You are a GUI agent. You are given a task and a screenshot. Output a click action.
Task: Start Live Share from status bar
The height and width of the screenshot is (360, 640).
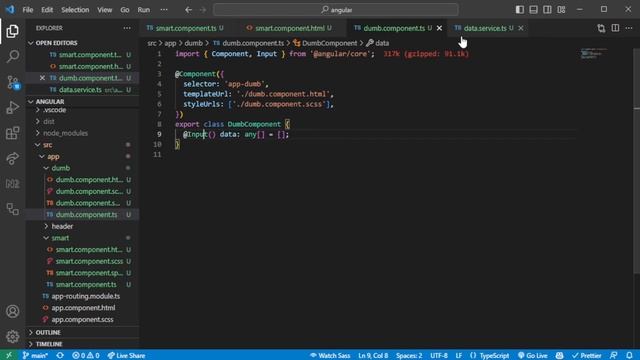pos(126,355)
